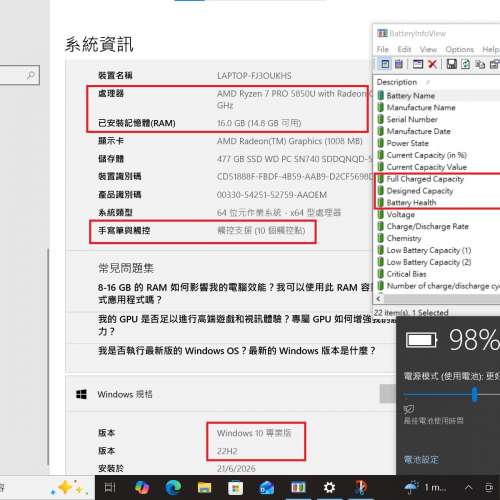Select the Number of charge/discharge cycles row
Viewport: 500px width, 500px height.
(x=438, y=286)
